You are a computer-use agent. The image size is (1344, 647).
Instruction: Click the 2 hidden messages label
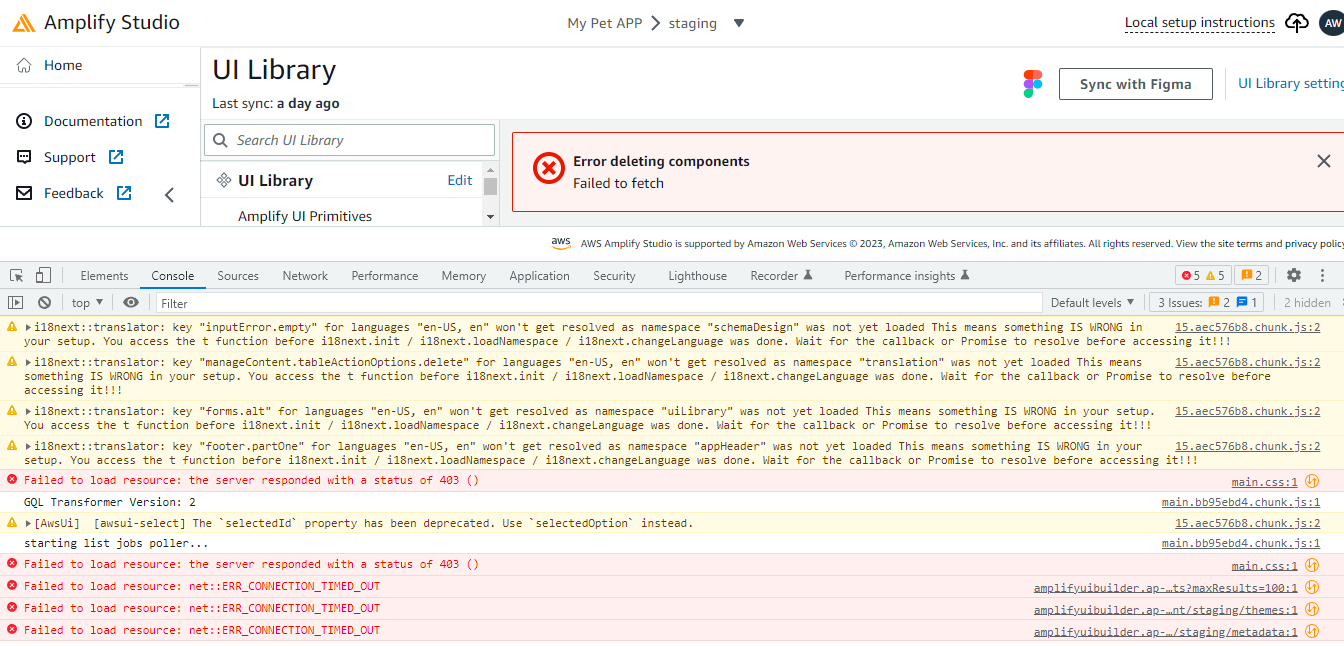(1307, 303)
